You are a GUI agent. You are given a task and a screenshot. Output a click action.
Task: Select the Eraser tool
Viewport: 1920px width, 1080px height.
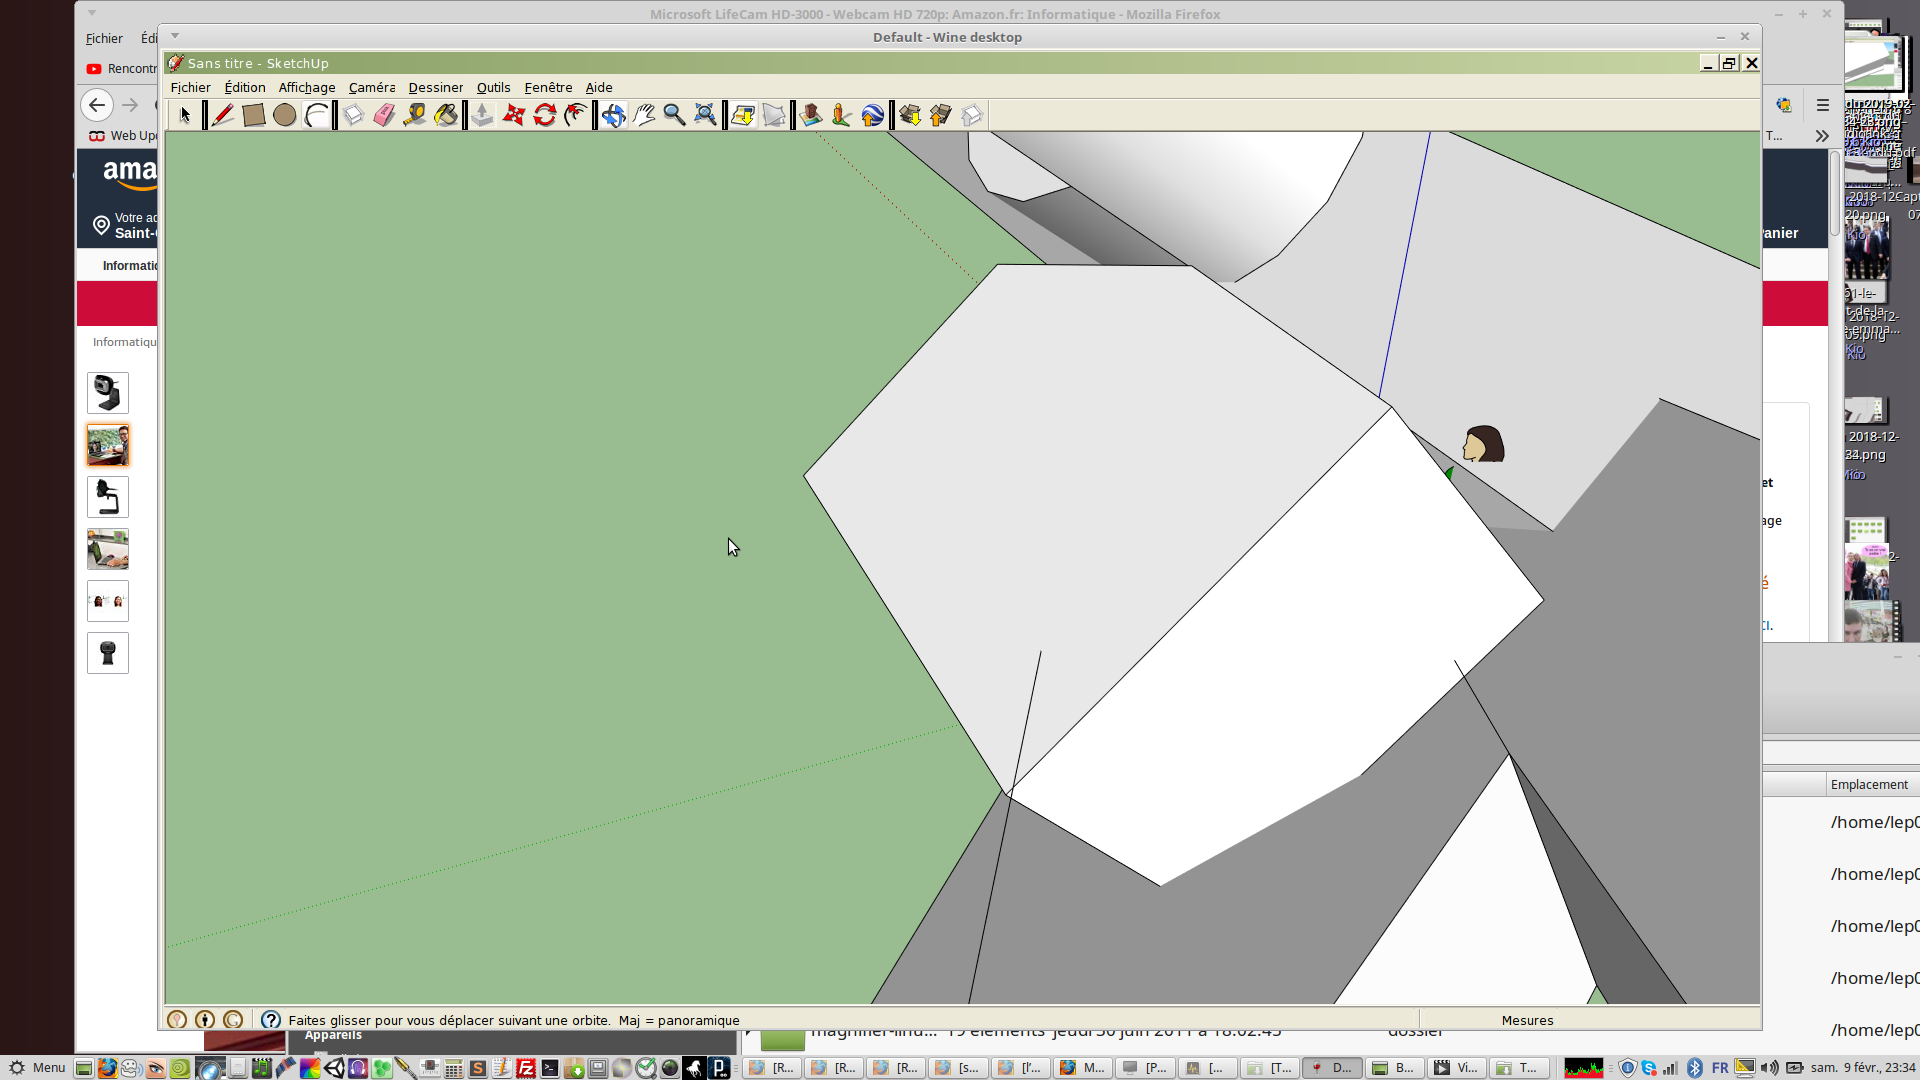(x=384, y=116)
